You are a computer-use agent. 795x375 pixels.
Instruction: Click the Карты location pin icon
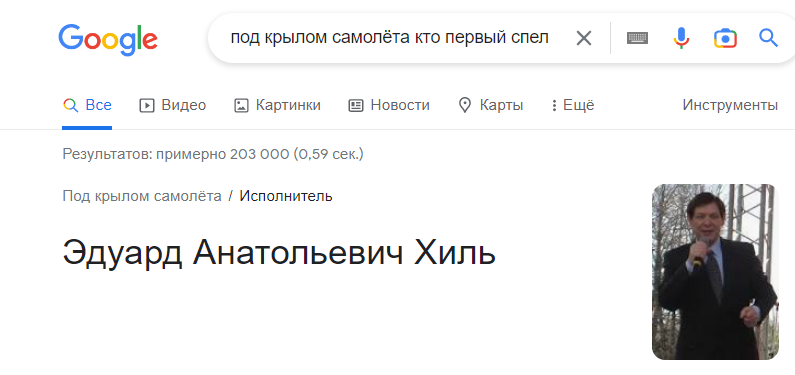coord(464,105)
